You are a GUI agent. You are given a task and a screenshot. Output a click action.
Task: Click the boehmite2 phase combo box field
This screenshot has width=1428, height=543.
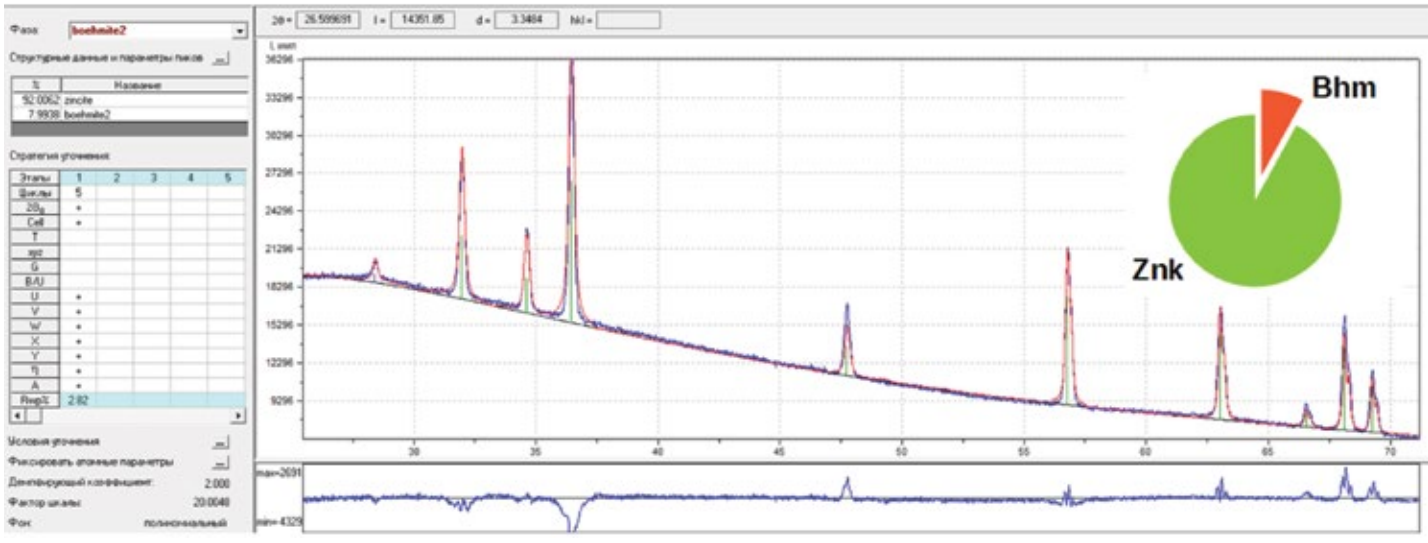[x=150, y=32]
